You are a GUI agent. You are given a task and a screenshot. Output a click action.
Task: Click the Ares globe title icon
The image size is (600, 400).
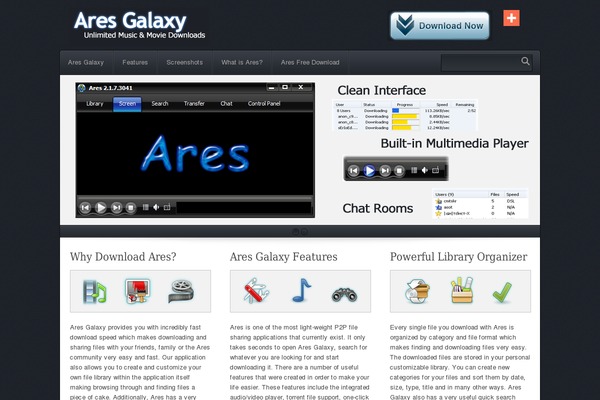point(82,88)
